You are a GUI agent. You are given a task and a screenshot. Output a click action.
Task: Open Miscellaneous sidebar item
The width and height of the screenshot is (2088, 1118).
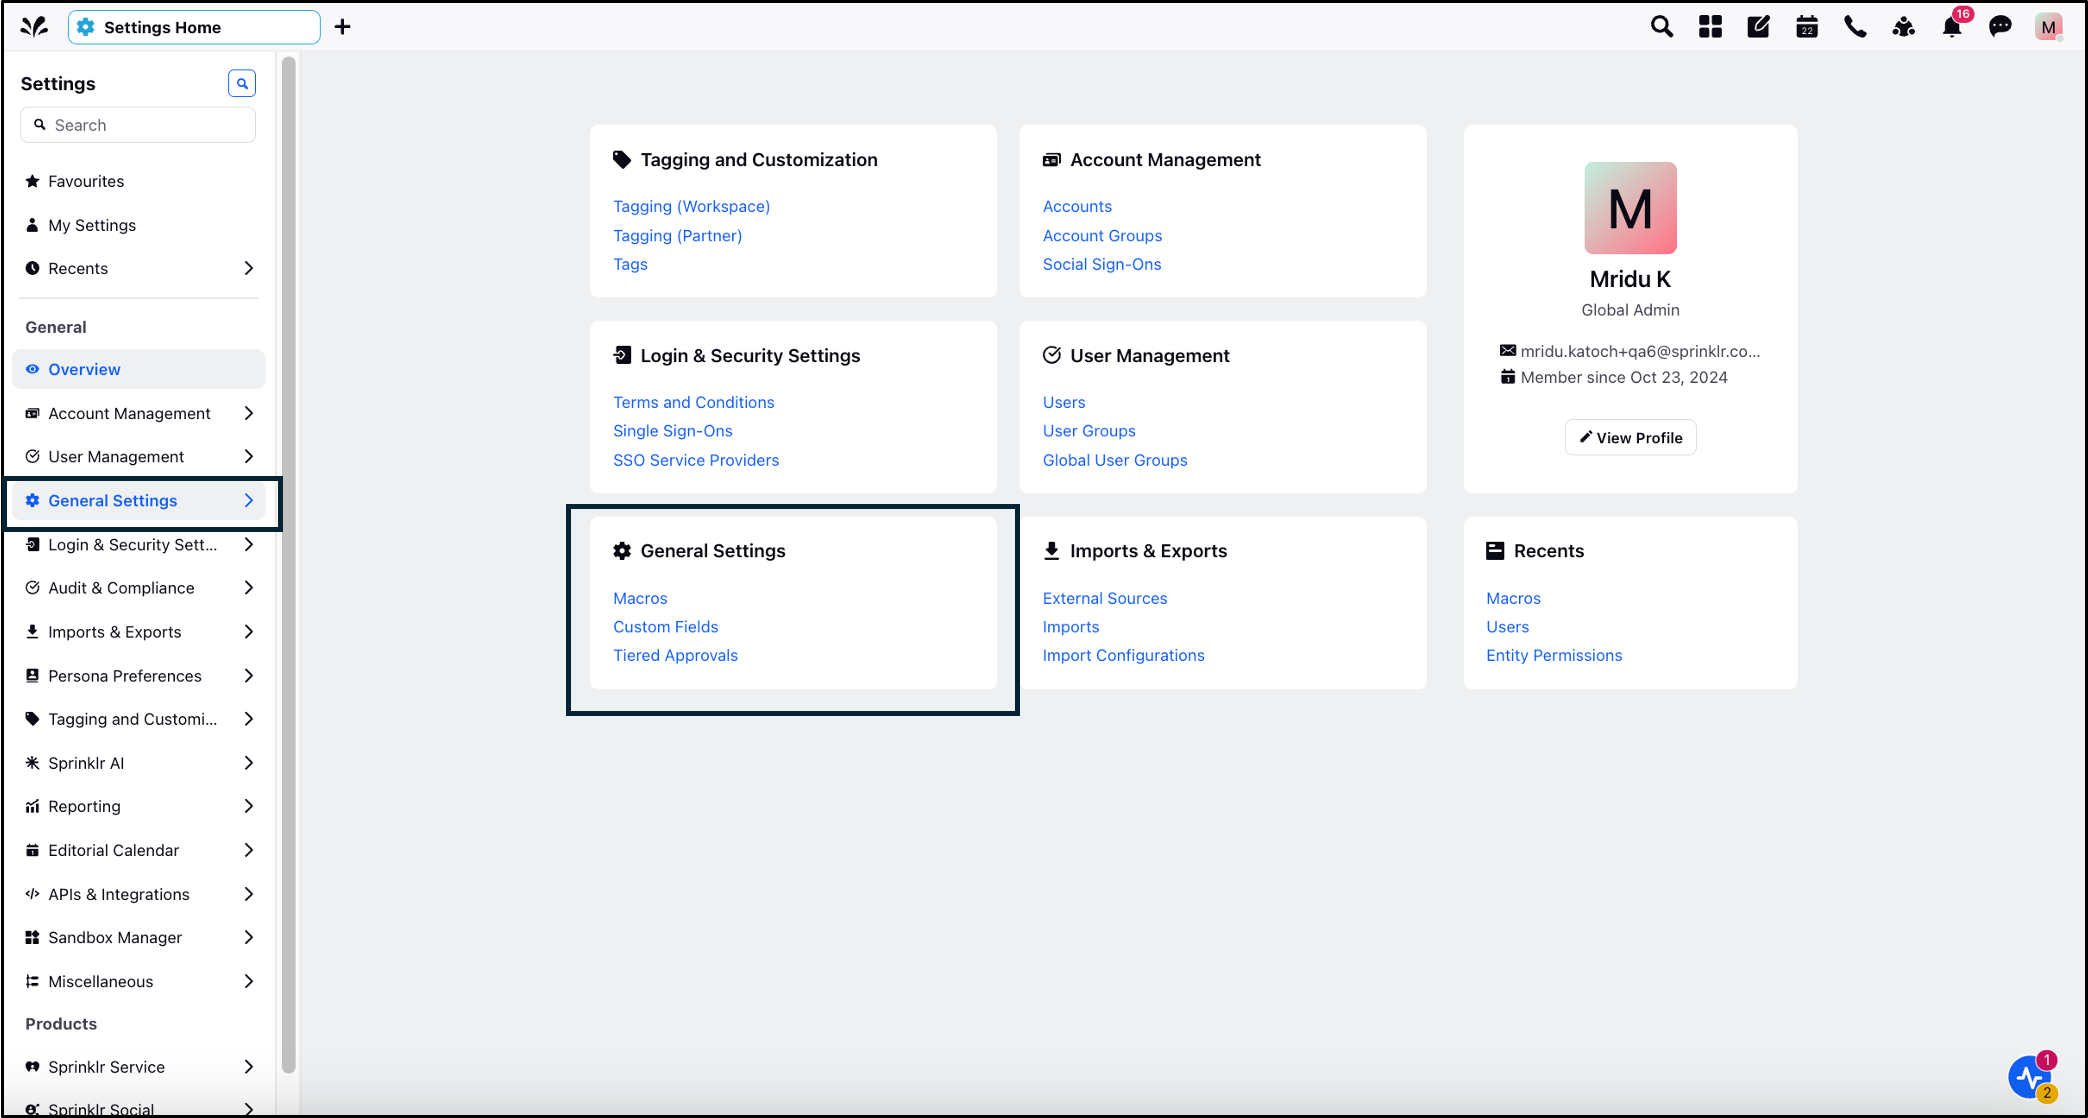[139, 981]
